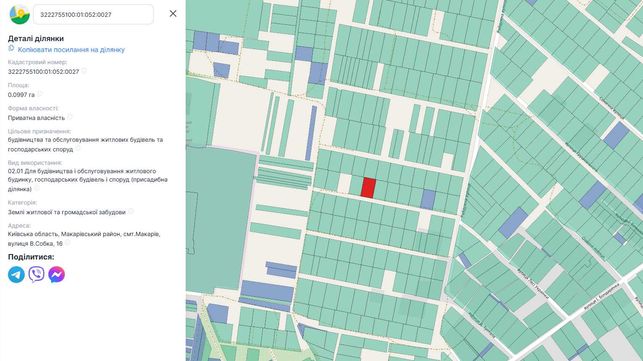The image size is (643, 361).
Task: Click the copy icon after присадибна ділянка text
Action: (36, 189)
